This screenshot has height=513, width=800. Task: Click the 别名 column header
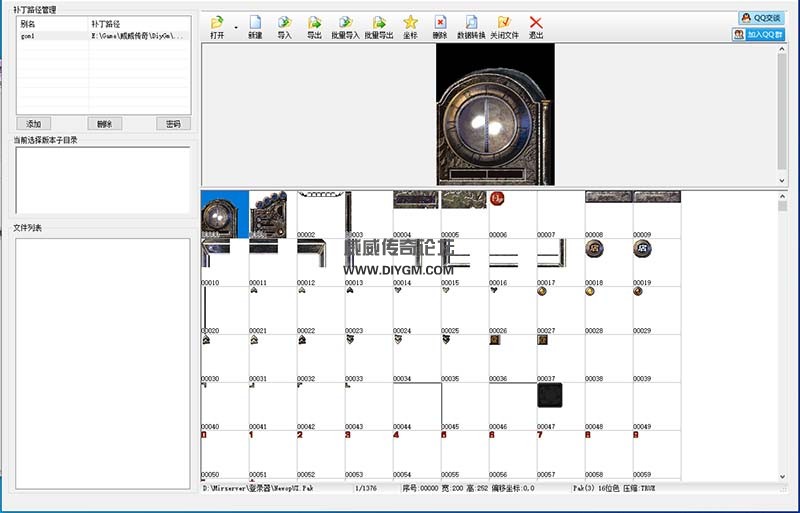pyautogui.click(x=53, y=24)
